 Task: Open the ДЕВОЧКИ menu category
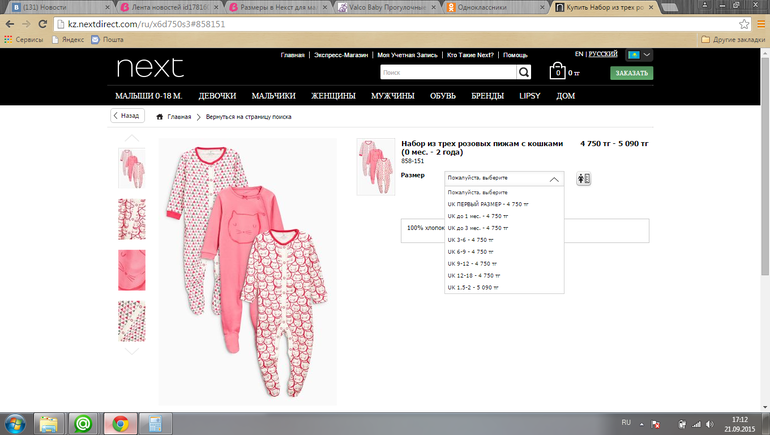tap(217, 96)
